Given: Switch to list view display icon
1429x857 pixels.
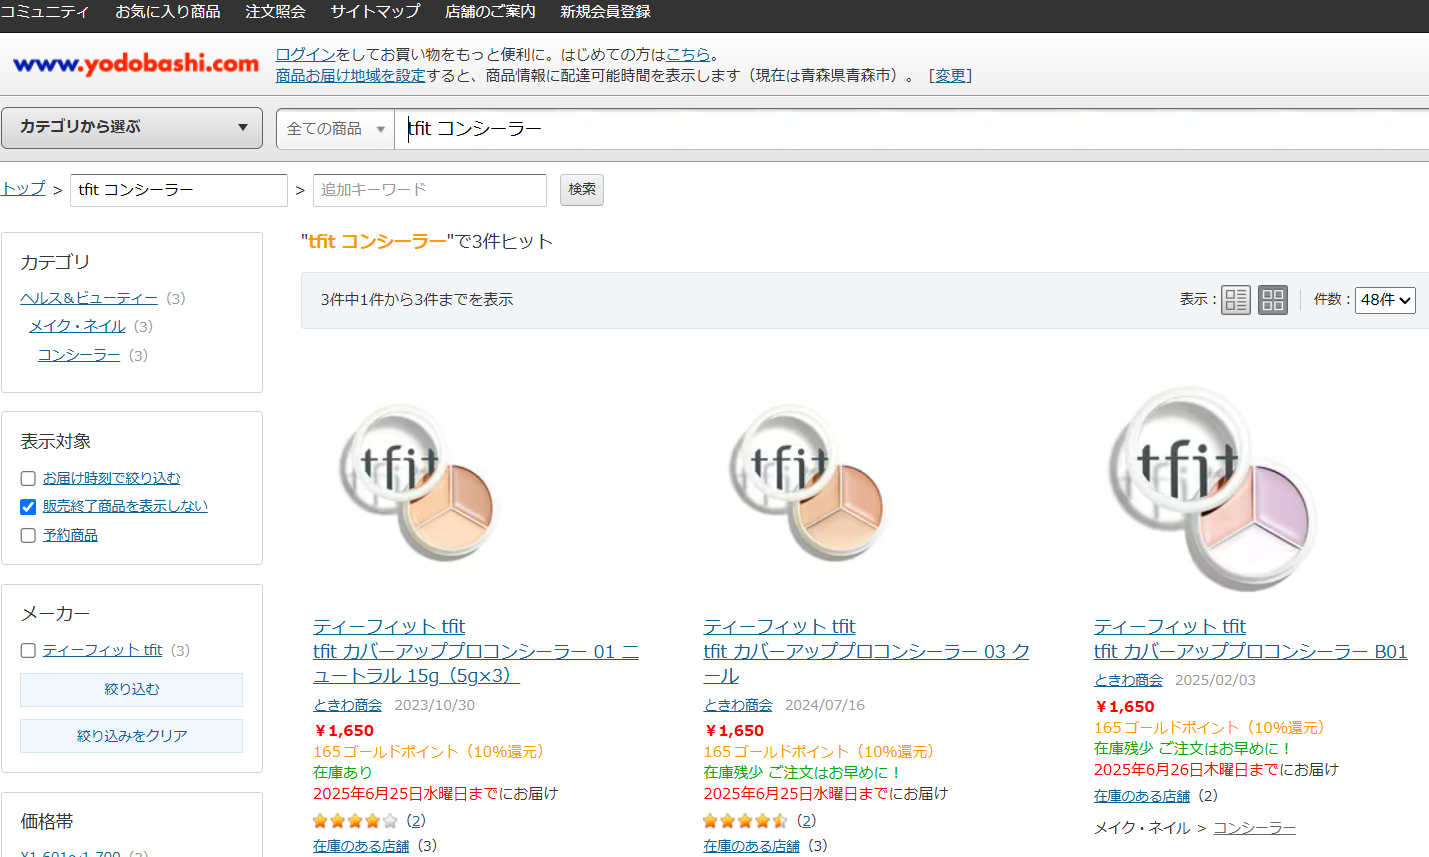Looking at the screenshot, I should tap(1236, 299).
